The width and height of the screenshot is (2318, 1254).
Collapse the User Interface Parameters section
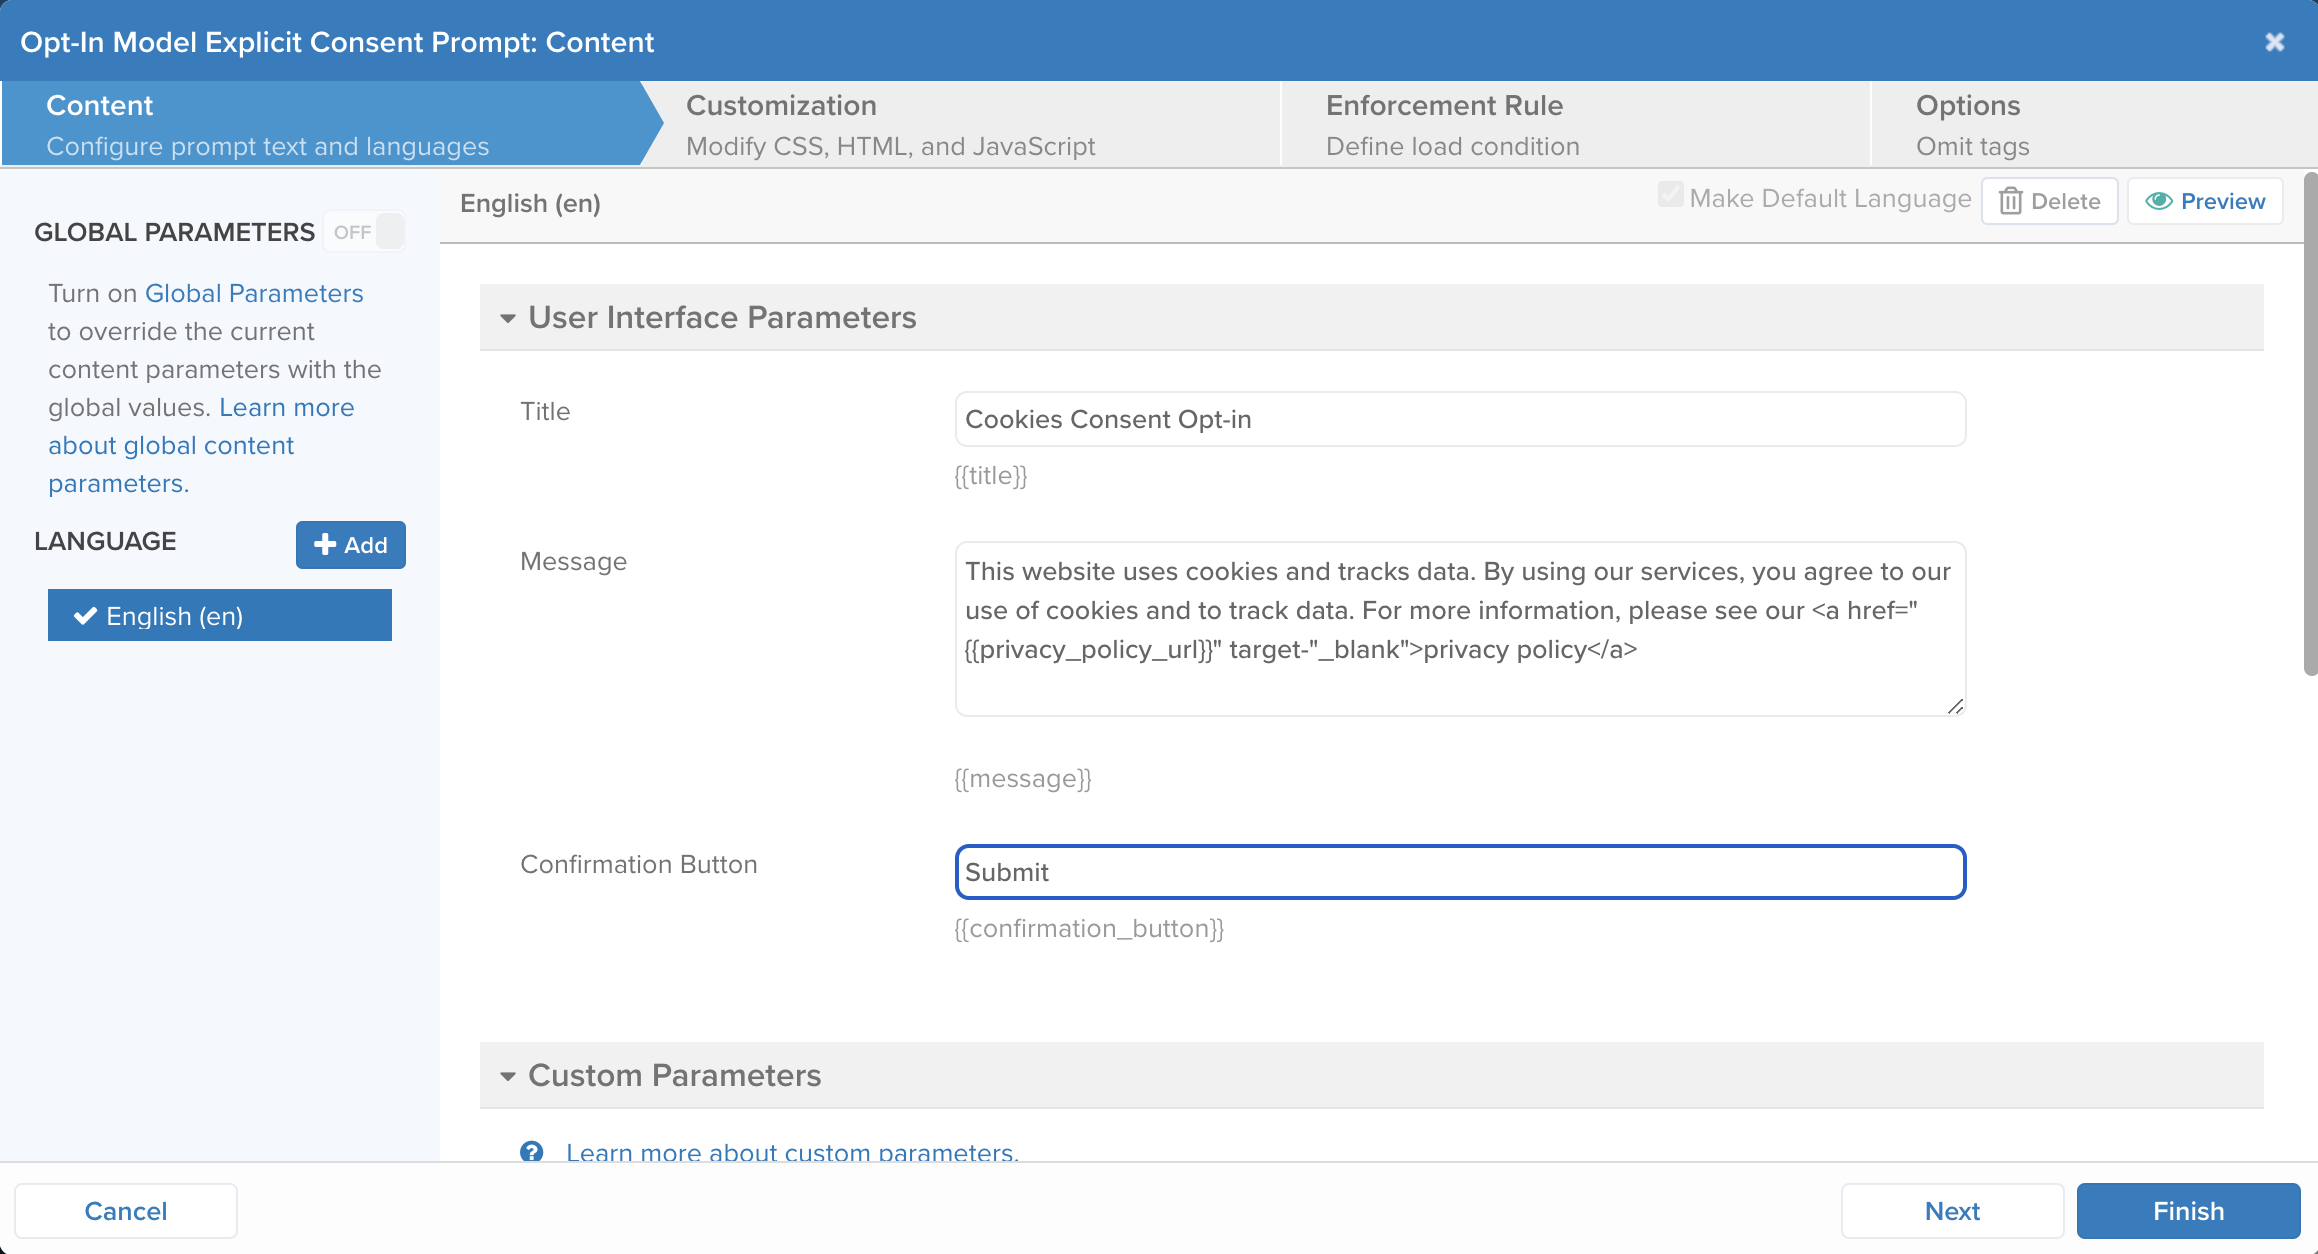point(508,318)
